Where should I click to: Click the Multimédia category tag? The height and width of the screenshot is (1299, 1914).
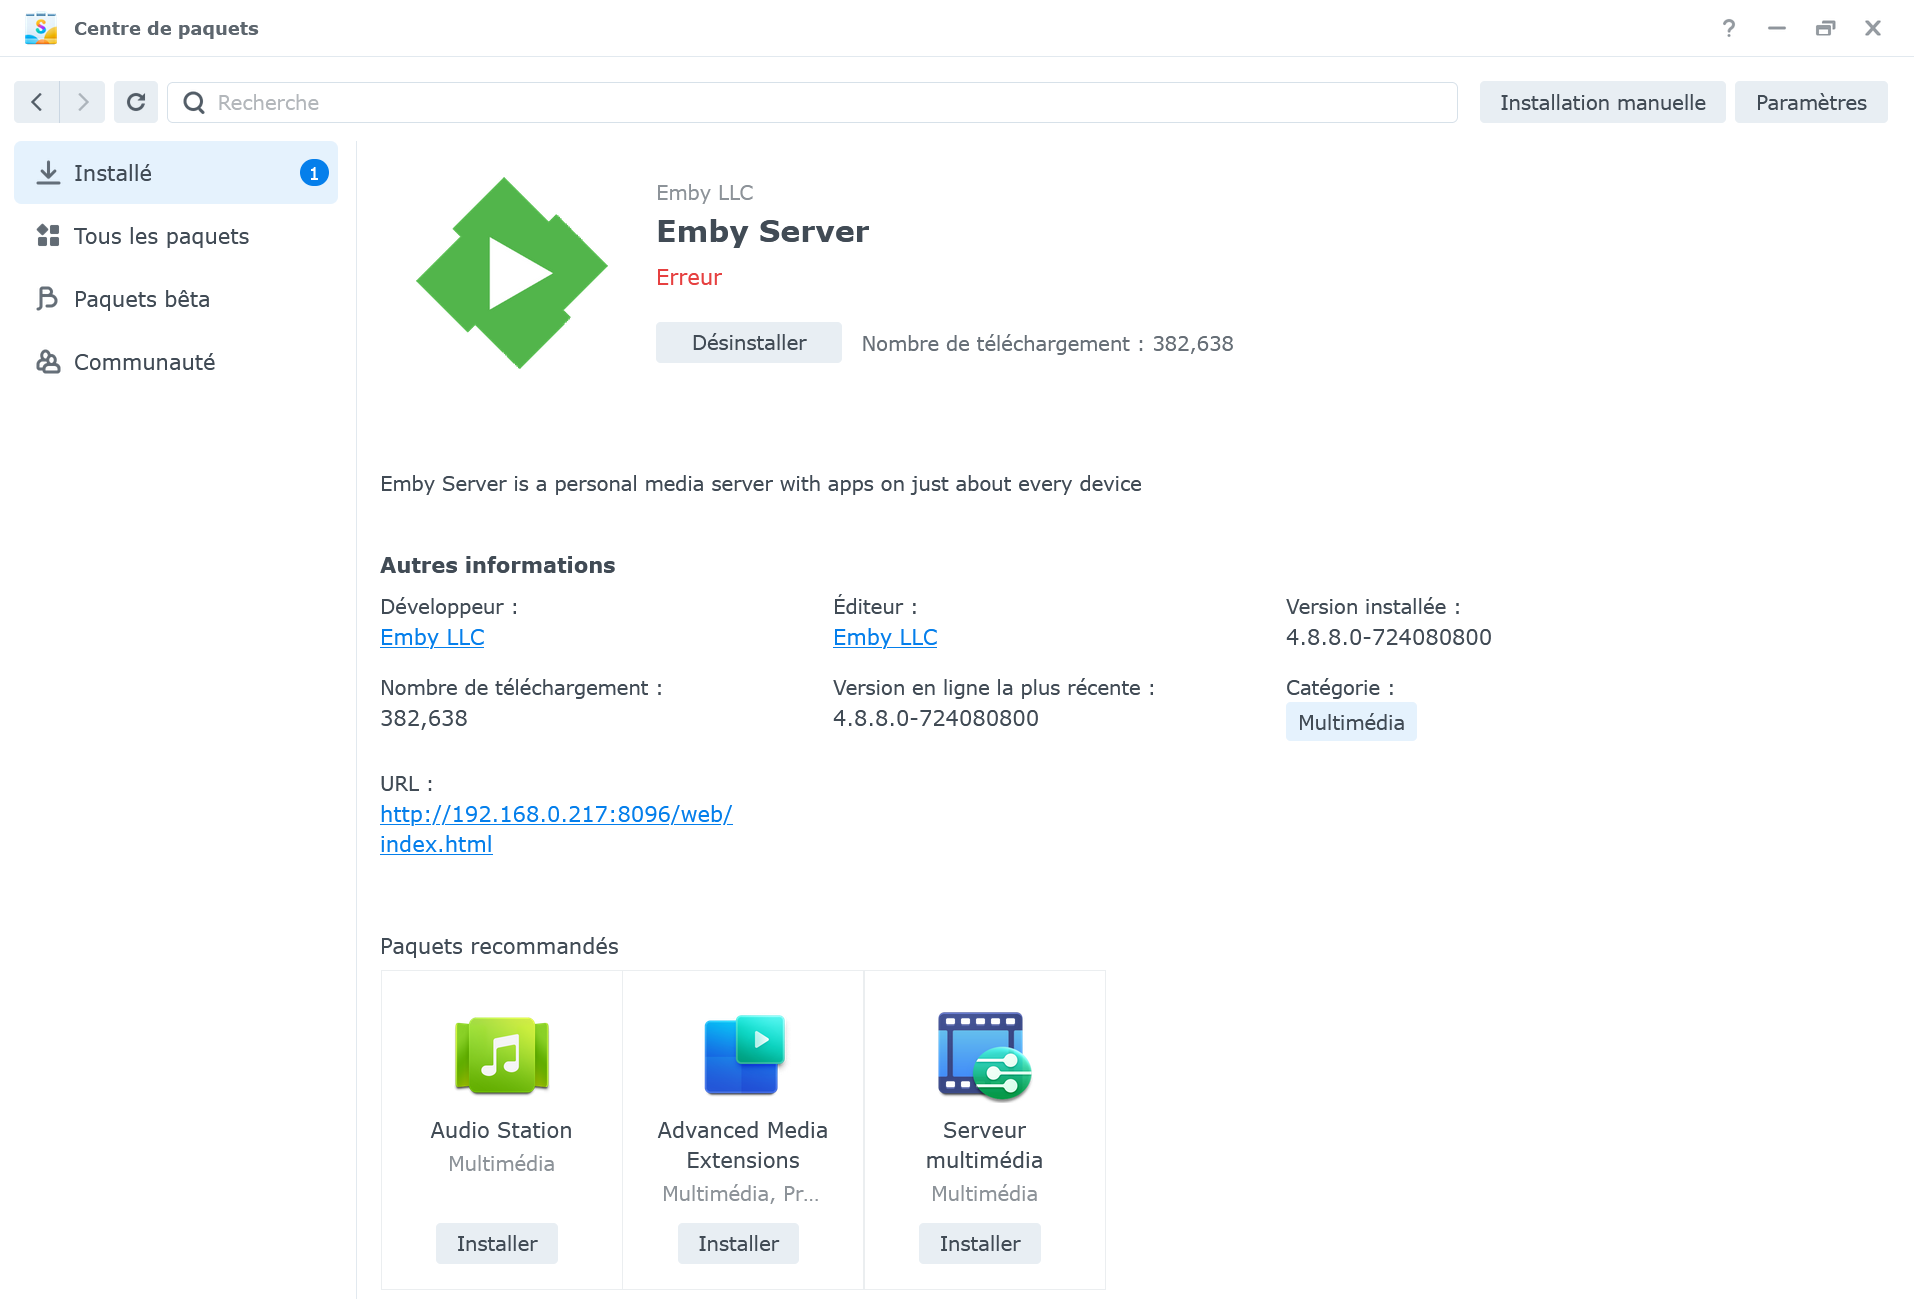1351,722
